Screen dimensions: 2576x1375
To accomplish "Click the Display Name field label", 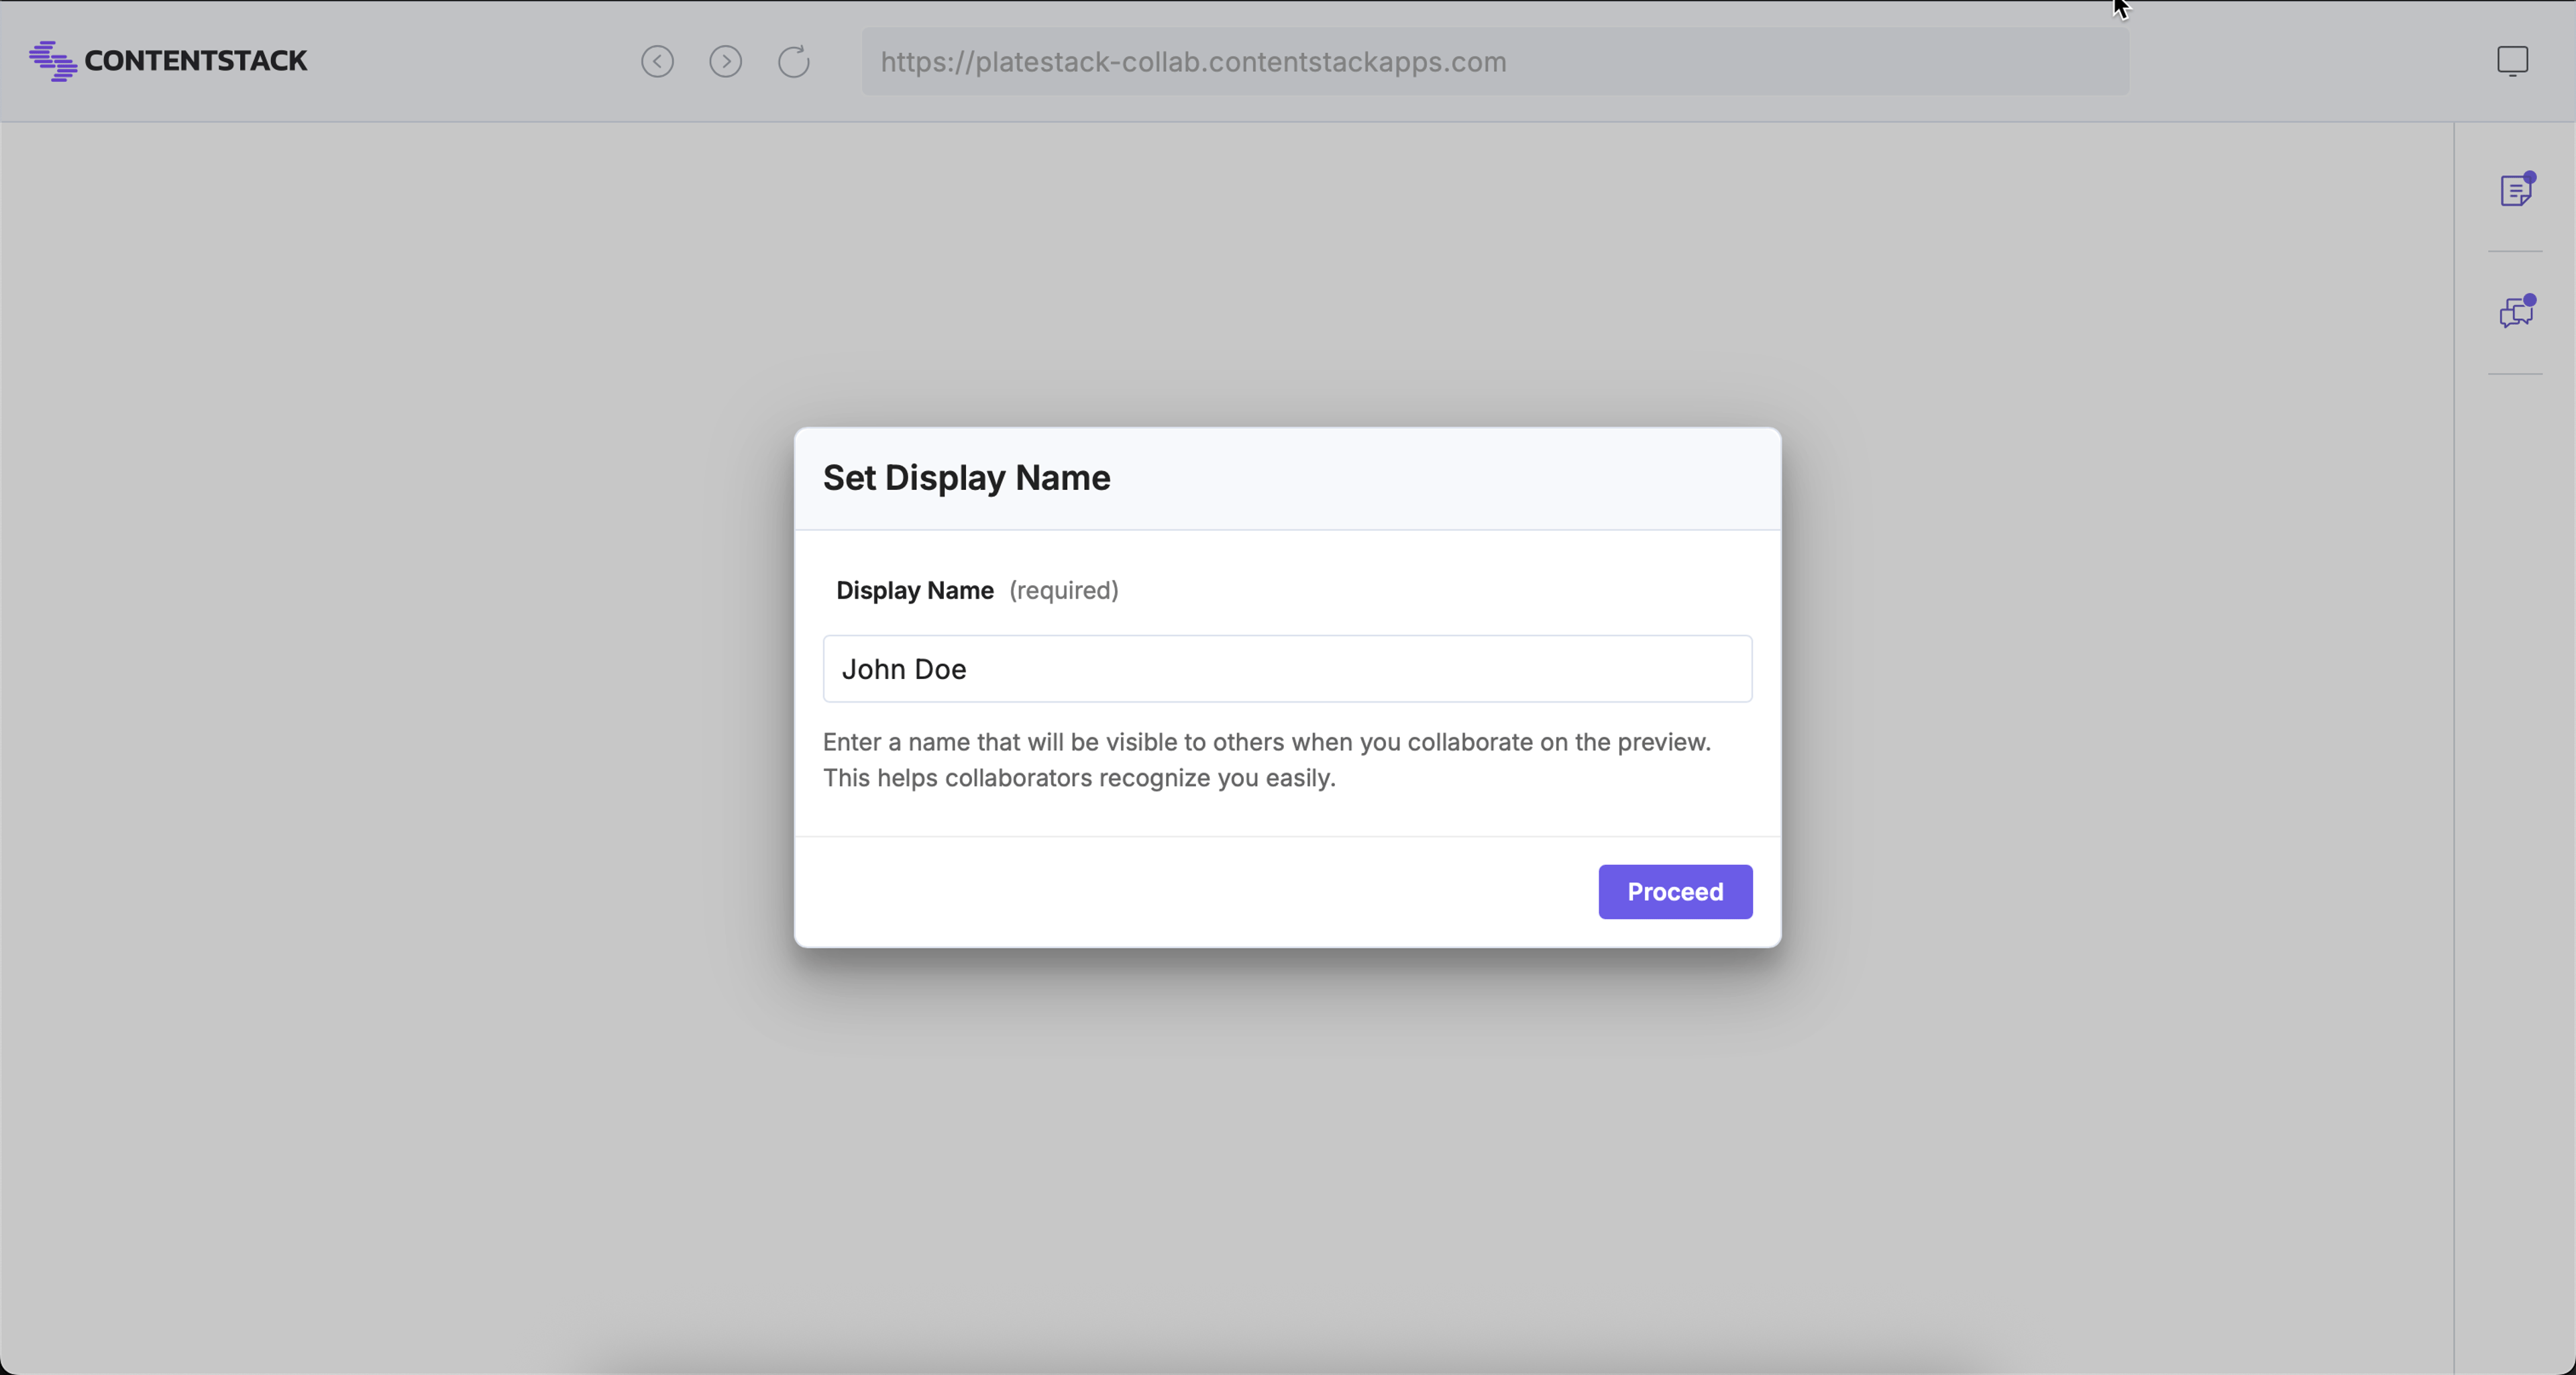I will tap(914, 590).
